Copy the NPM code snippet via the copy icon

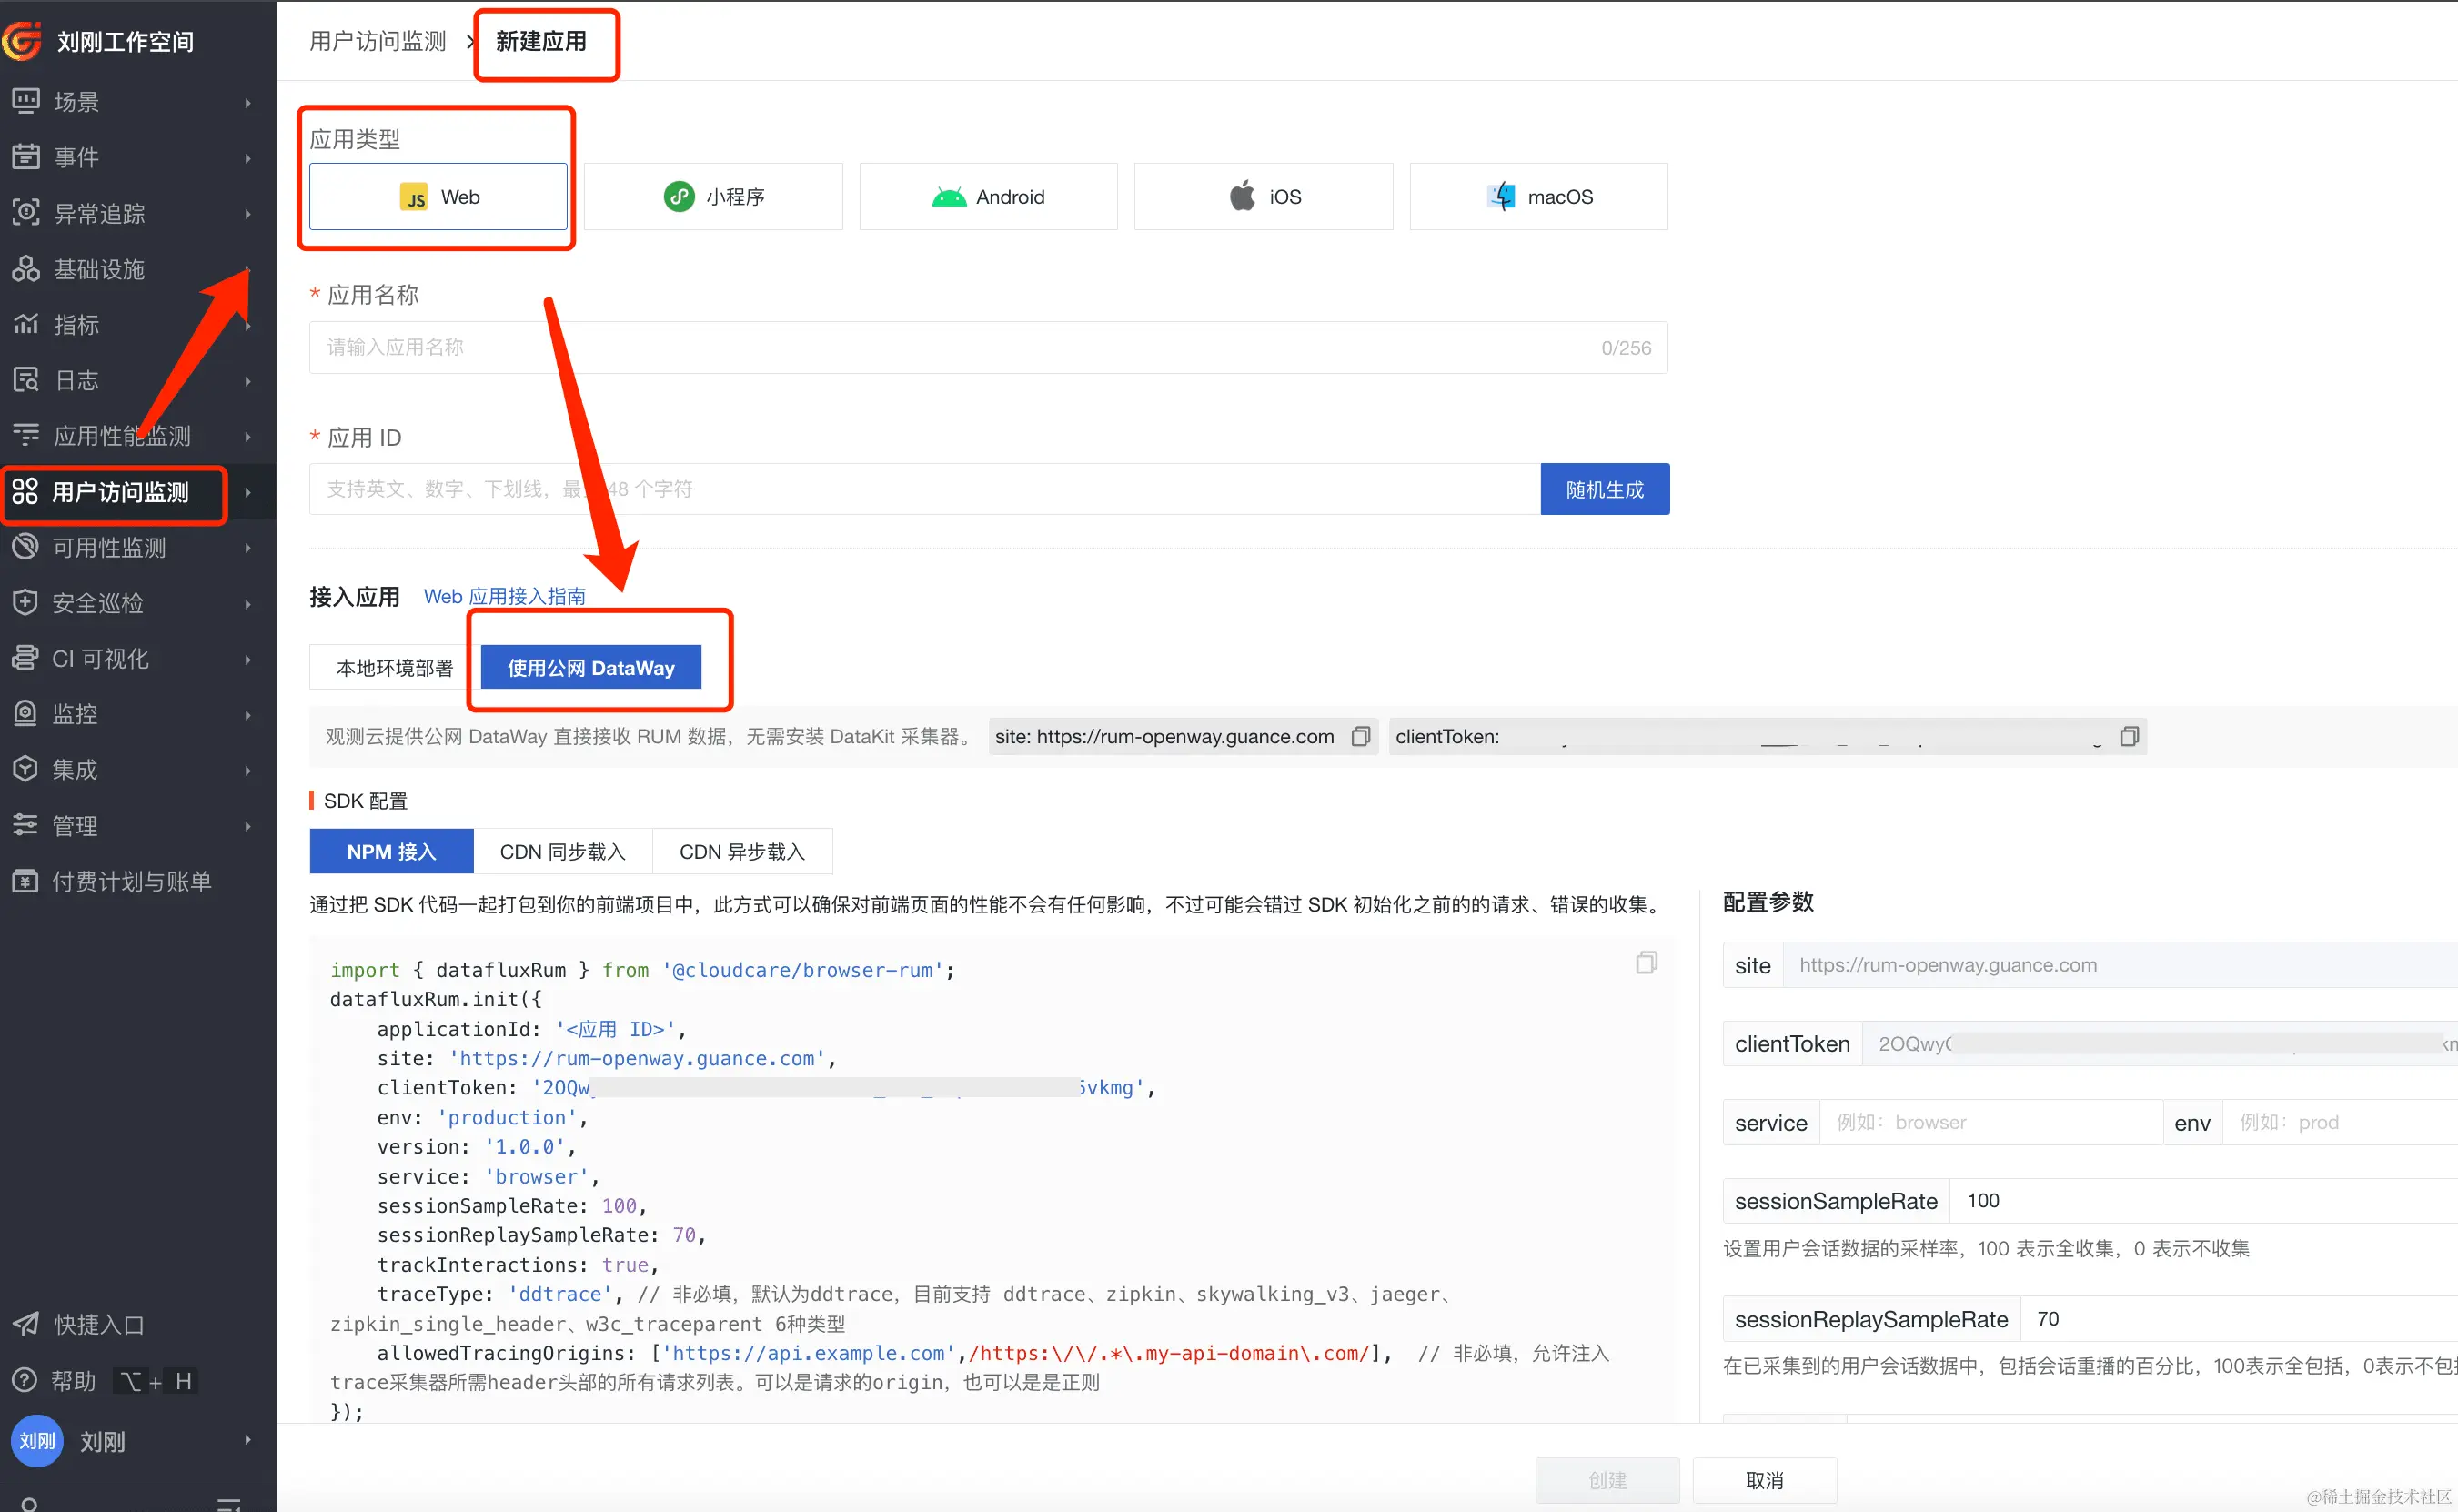point(1646,963)
